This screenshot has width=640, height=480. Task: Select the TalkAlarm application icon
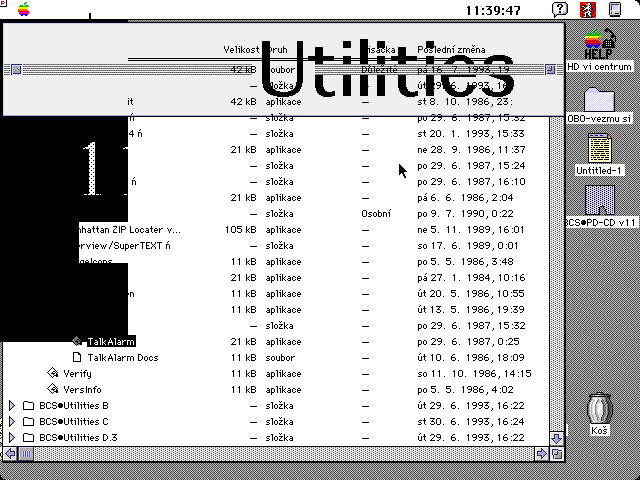(x=78, y=341)
